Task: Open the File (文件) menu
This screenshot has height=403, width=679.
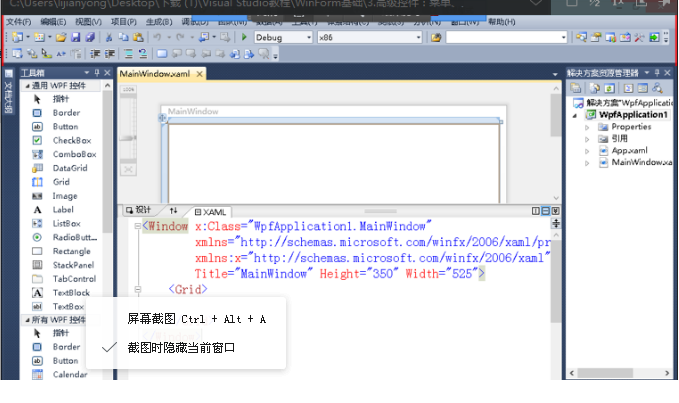Action: click(x=18, y=22)
